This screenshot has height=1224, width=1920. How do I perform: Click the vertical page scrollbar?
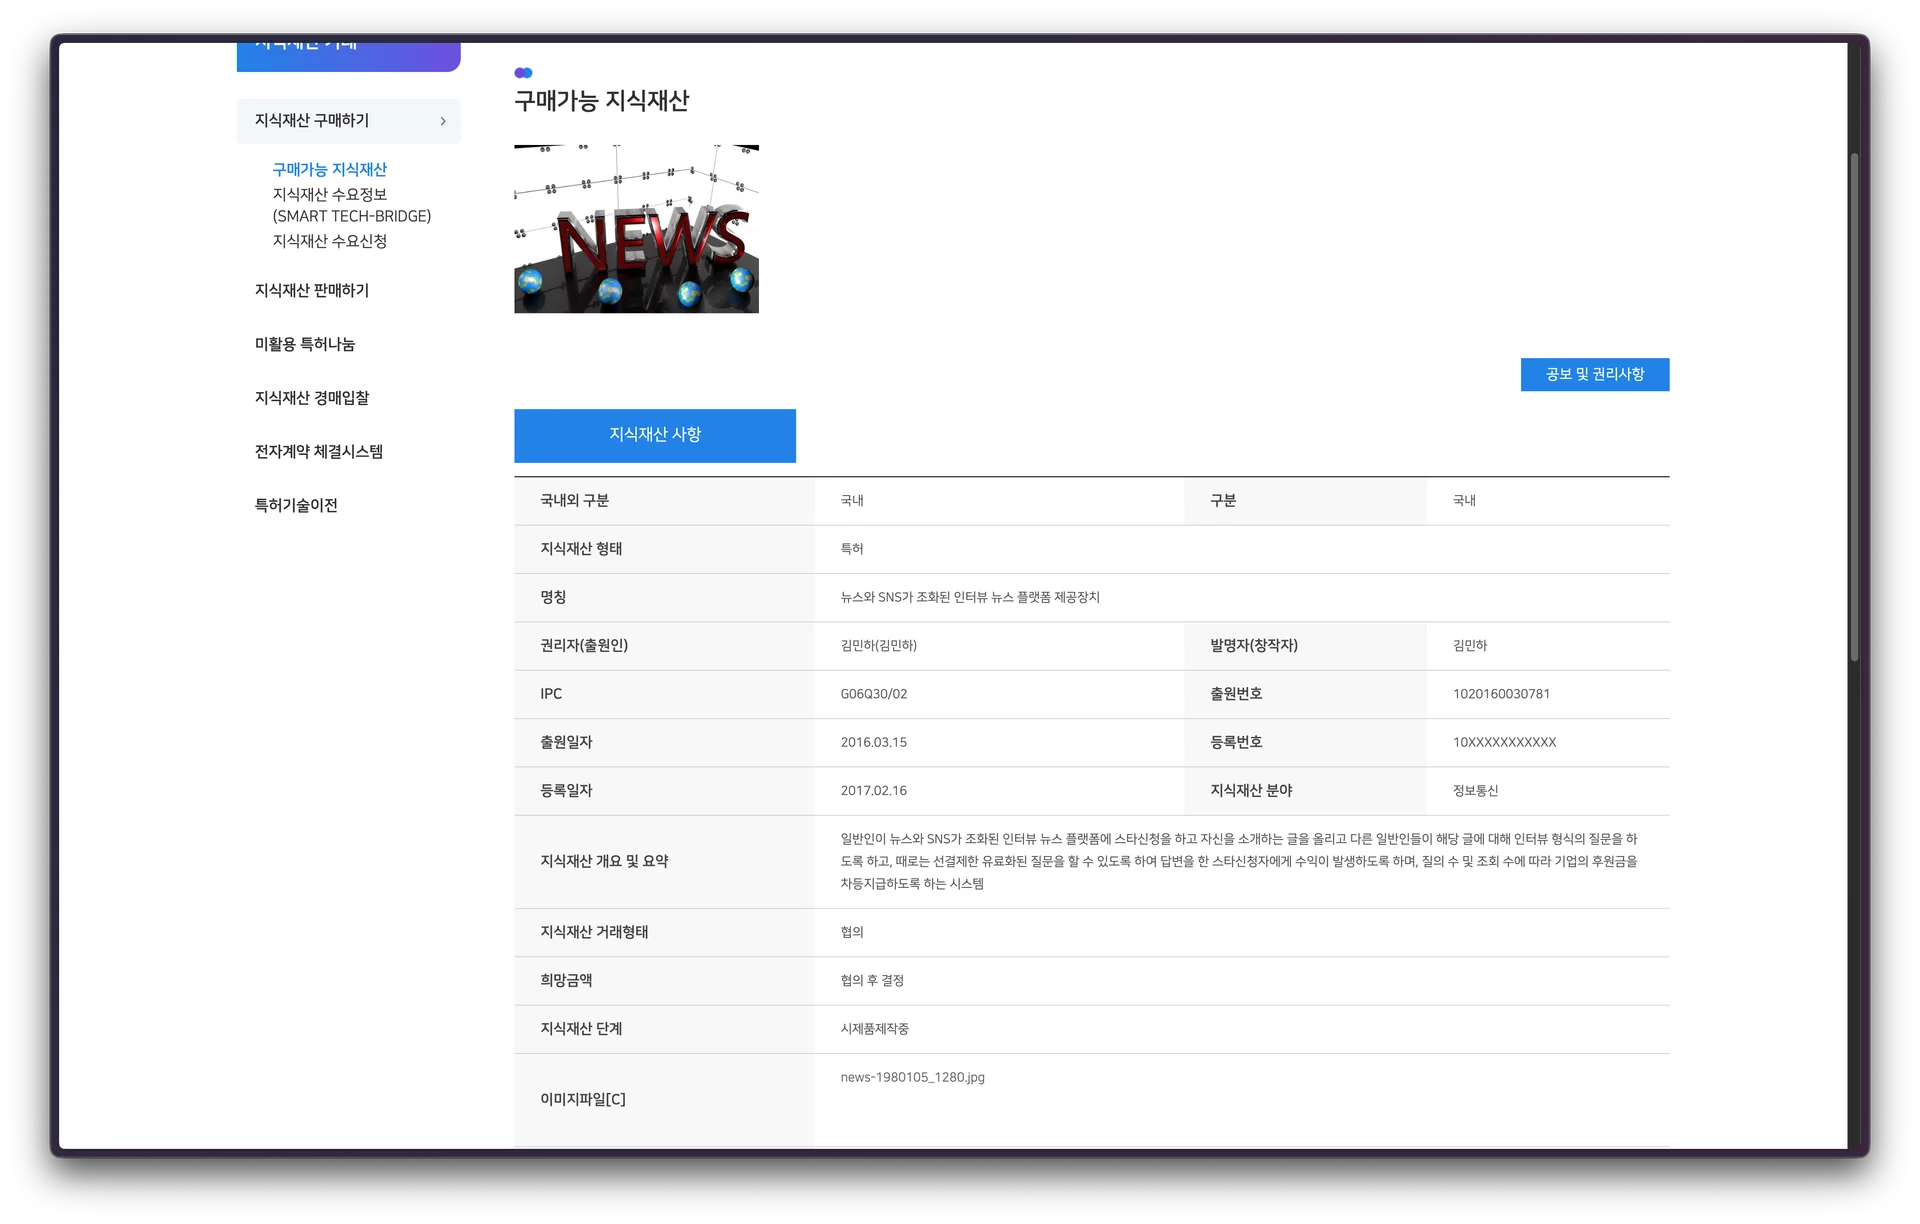click(1854, 406)
